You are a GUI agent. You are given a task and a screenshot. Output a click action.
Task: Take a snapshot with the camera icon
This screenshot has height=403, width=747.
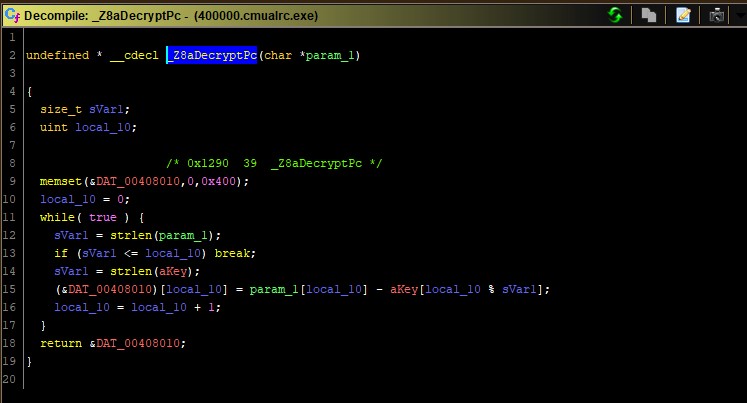point(716,15)
